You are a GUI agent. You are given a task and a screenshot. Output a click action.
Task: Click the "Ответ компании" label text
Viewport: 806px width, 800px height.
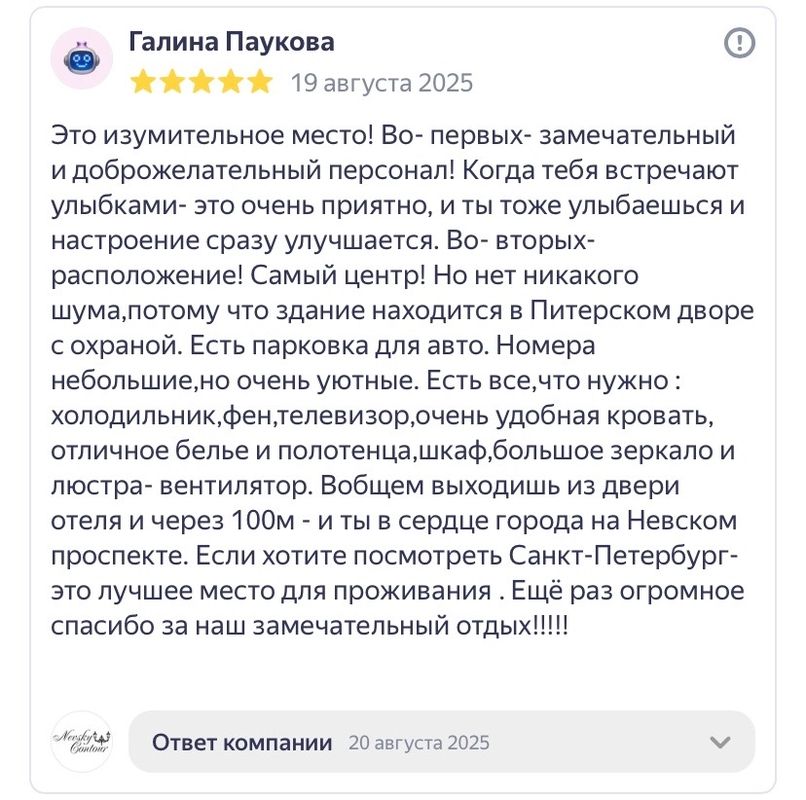point(242,742)
